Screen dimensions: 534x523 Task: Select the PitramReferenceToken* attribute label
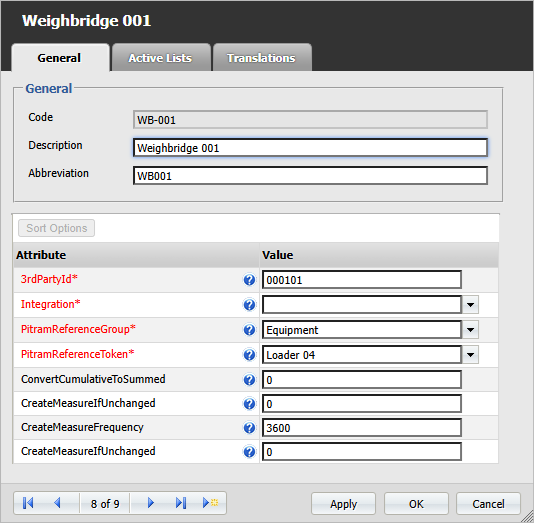point(78,354)
